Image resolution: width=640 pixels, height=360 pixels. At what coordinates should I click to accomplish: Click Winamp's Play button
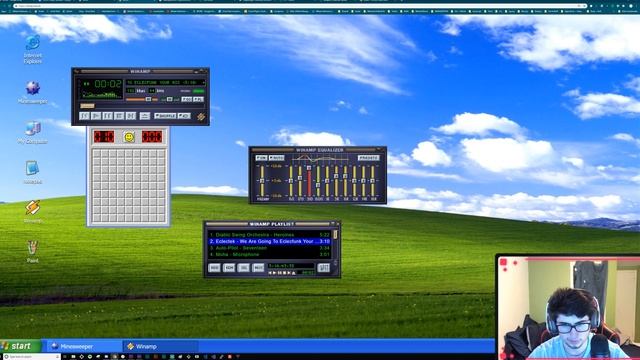coord(96,116)
